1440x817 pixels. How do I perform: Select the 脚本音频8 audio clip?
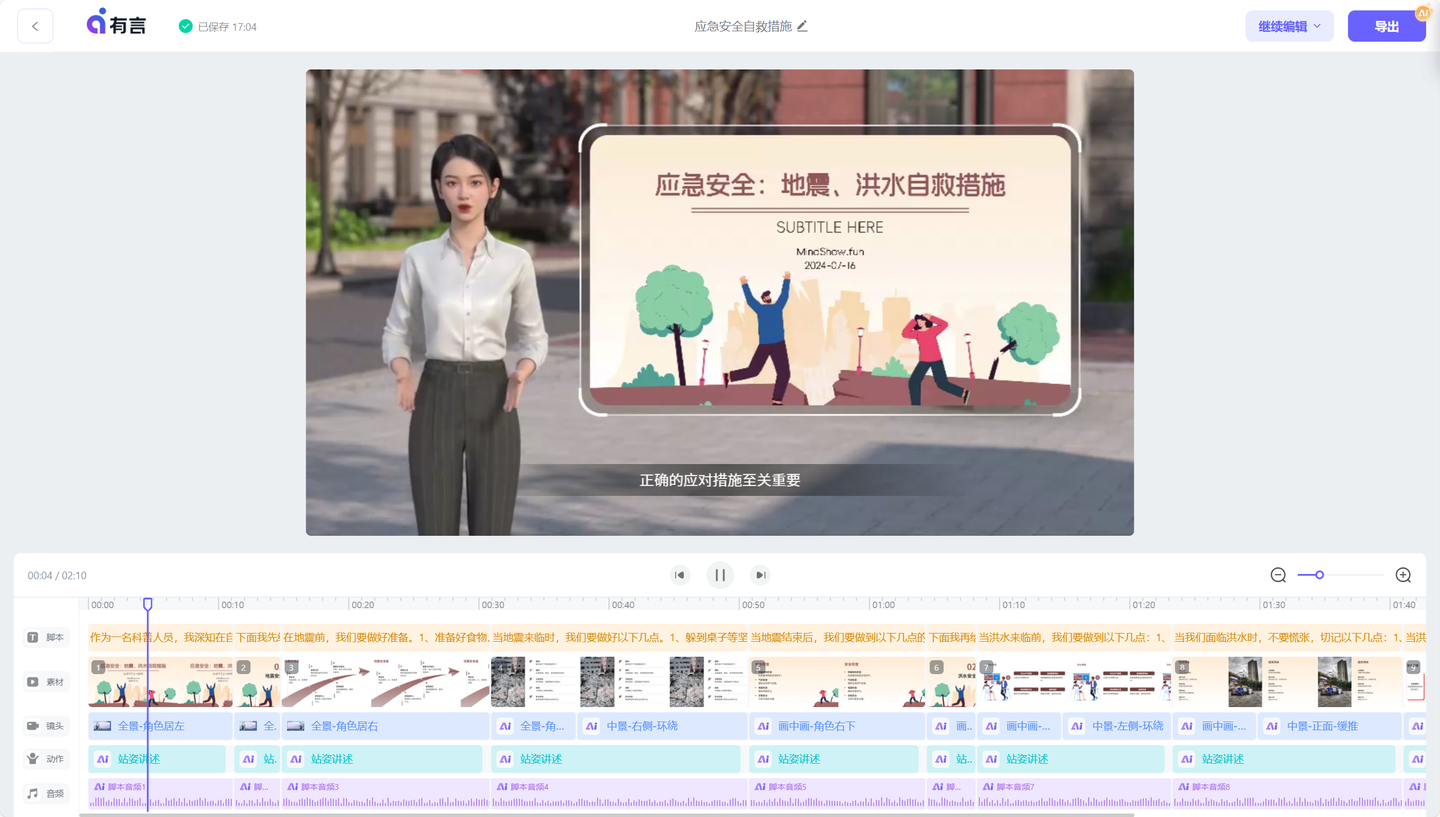click(1287, 793)
